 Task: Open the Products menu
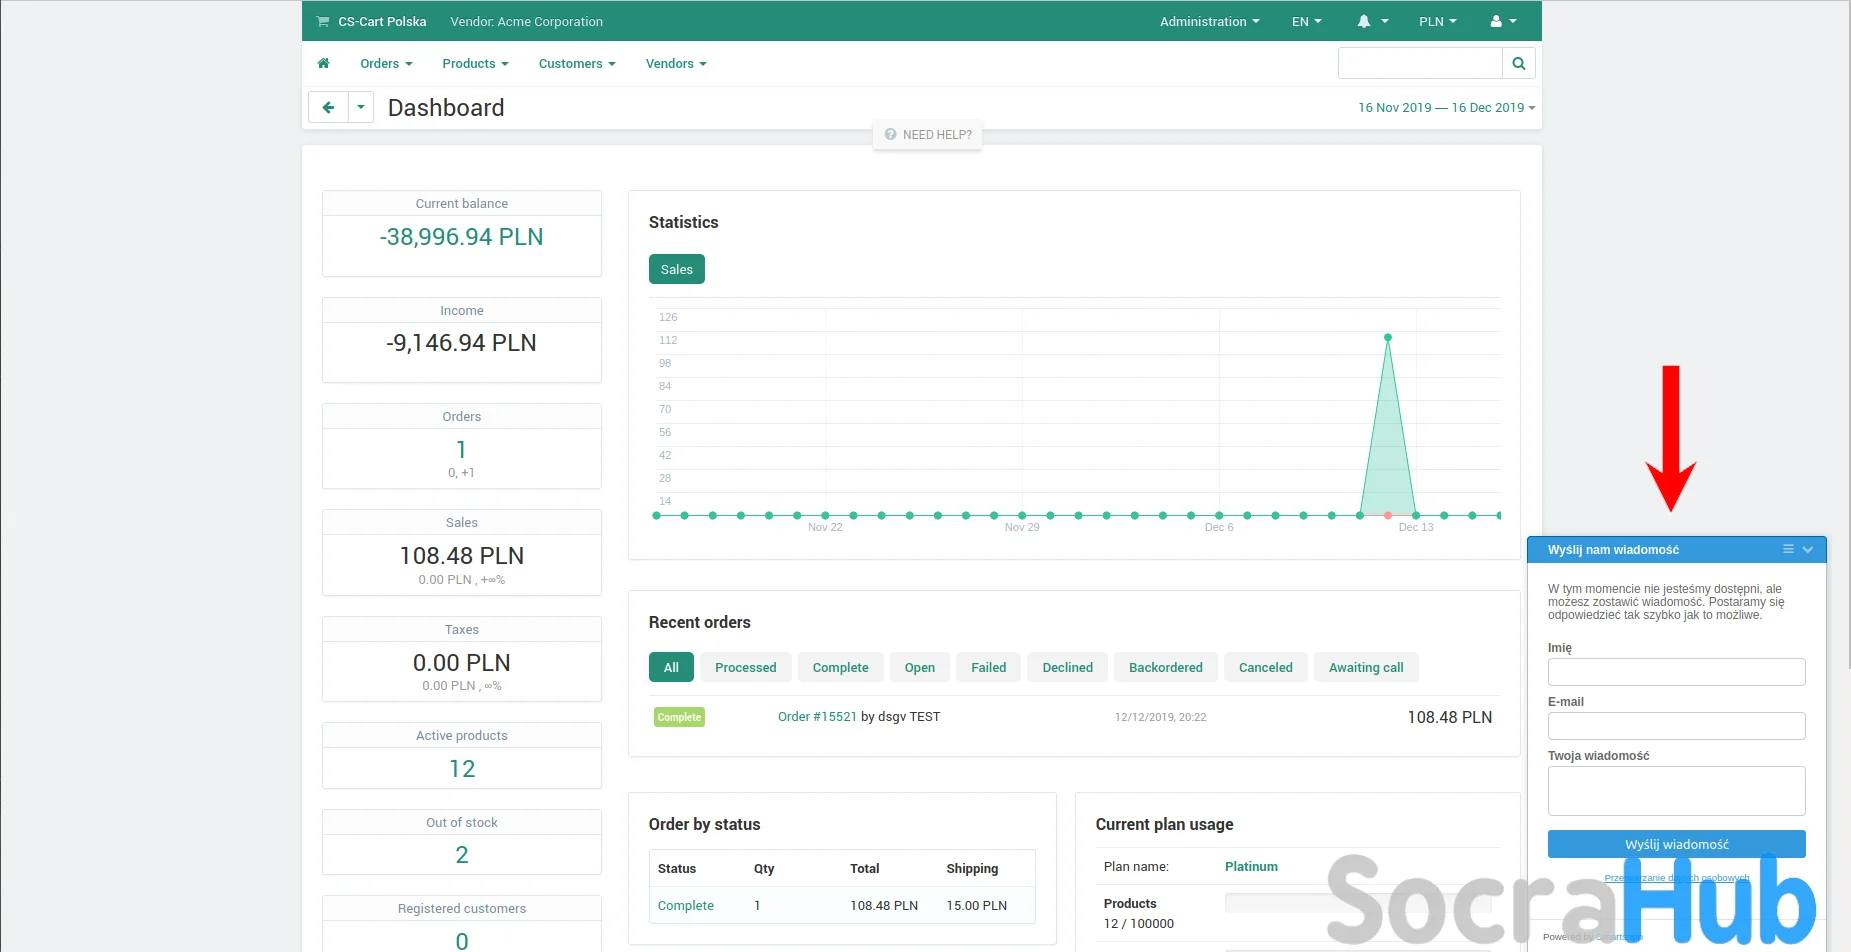pyautogui.click(x=475, y=63)
